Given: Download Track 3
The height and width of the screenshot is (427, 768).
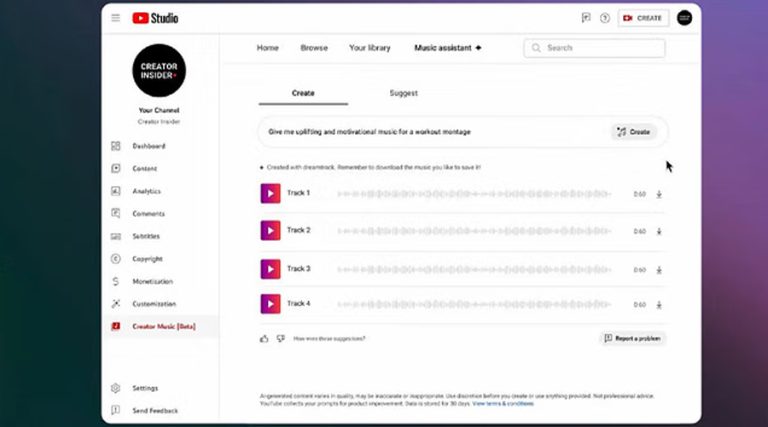Looking at the screenshot, I should [x=659, y=270].
